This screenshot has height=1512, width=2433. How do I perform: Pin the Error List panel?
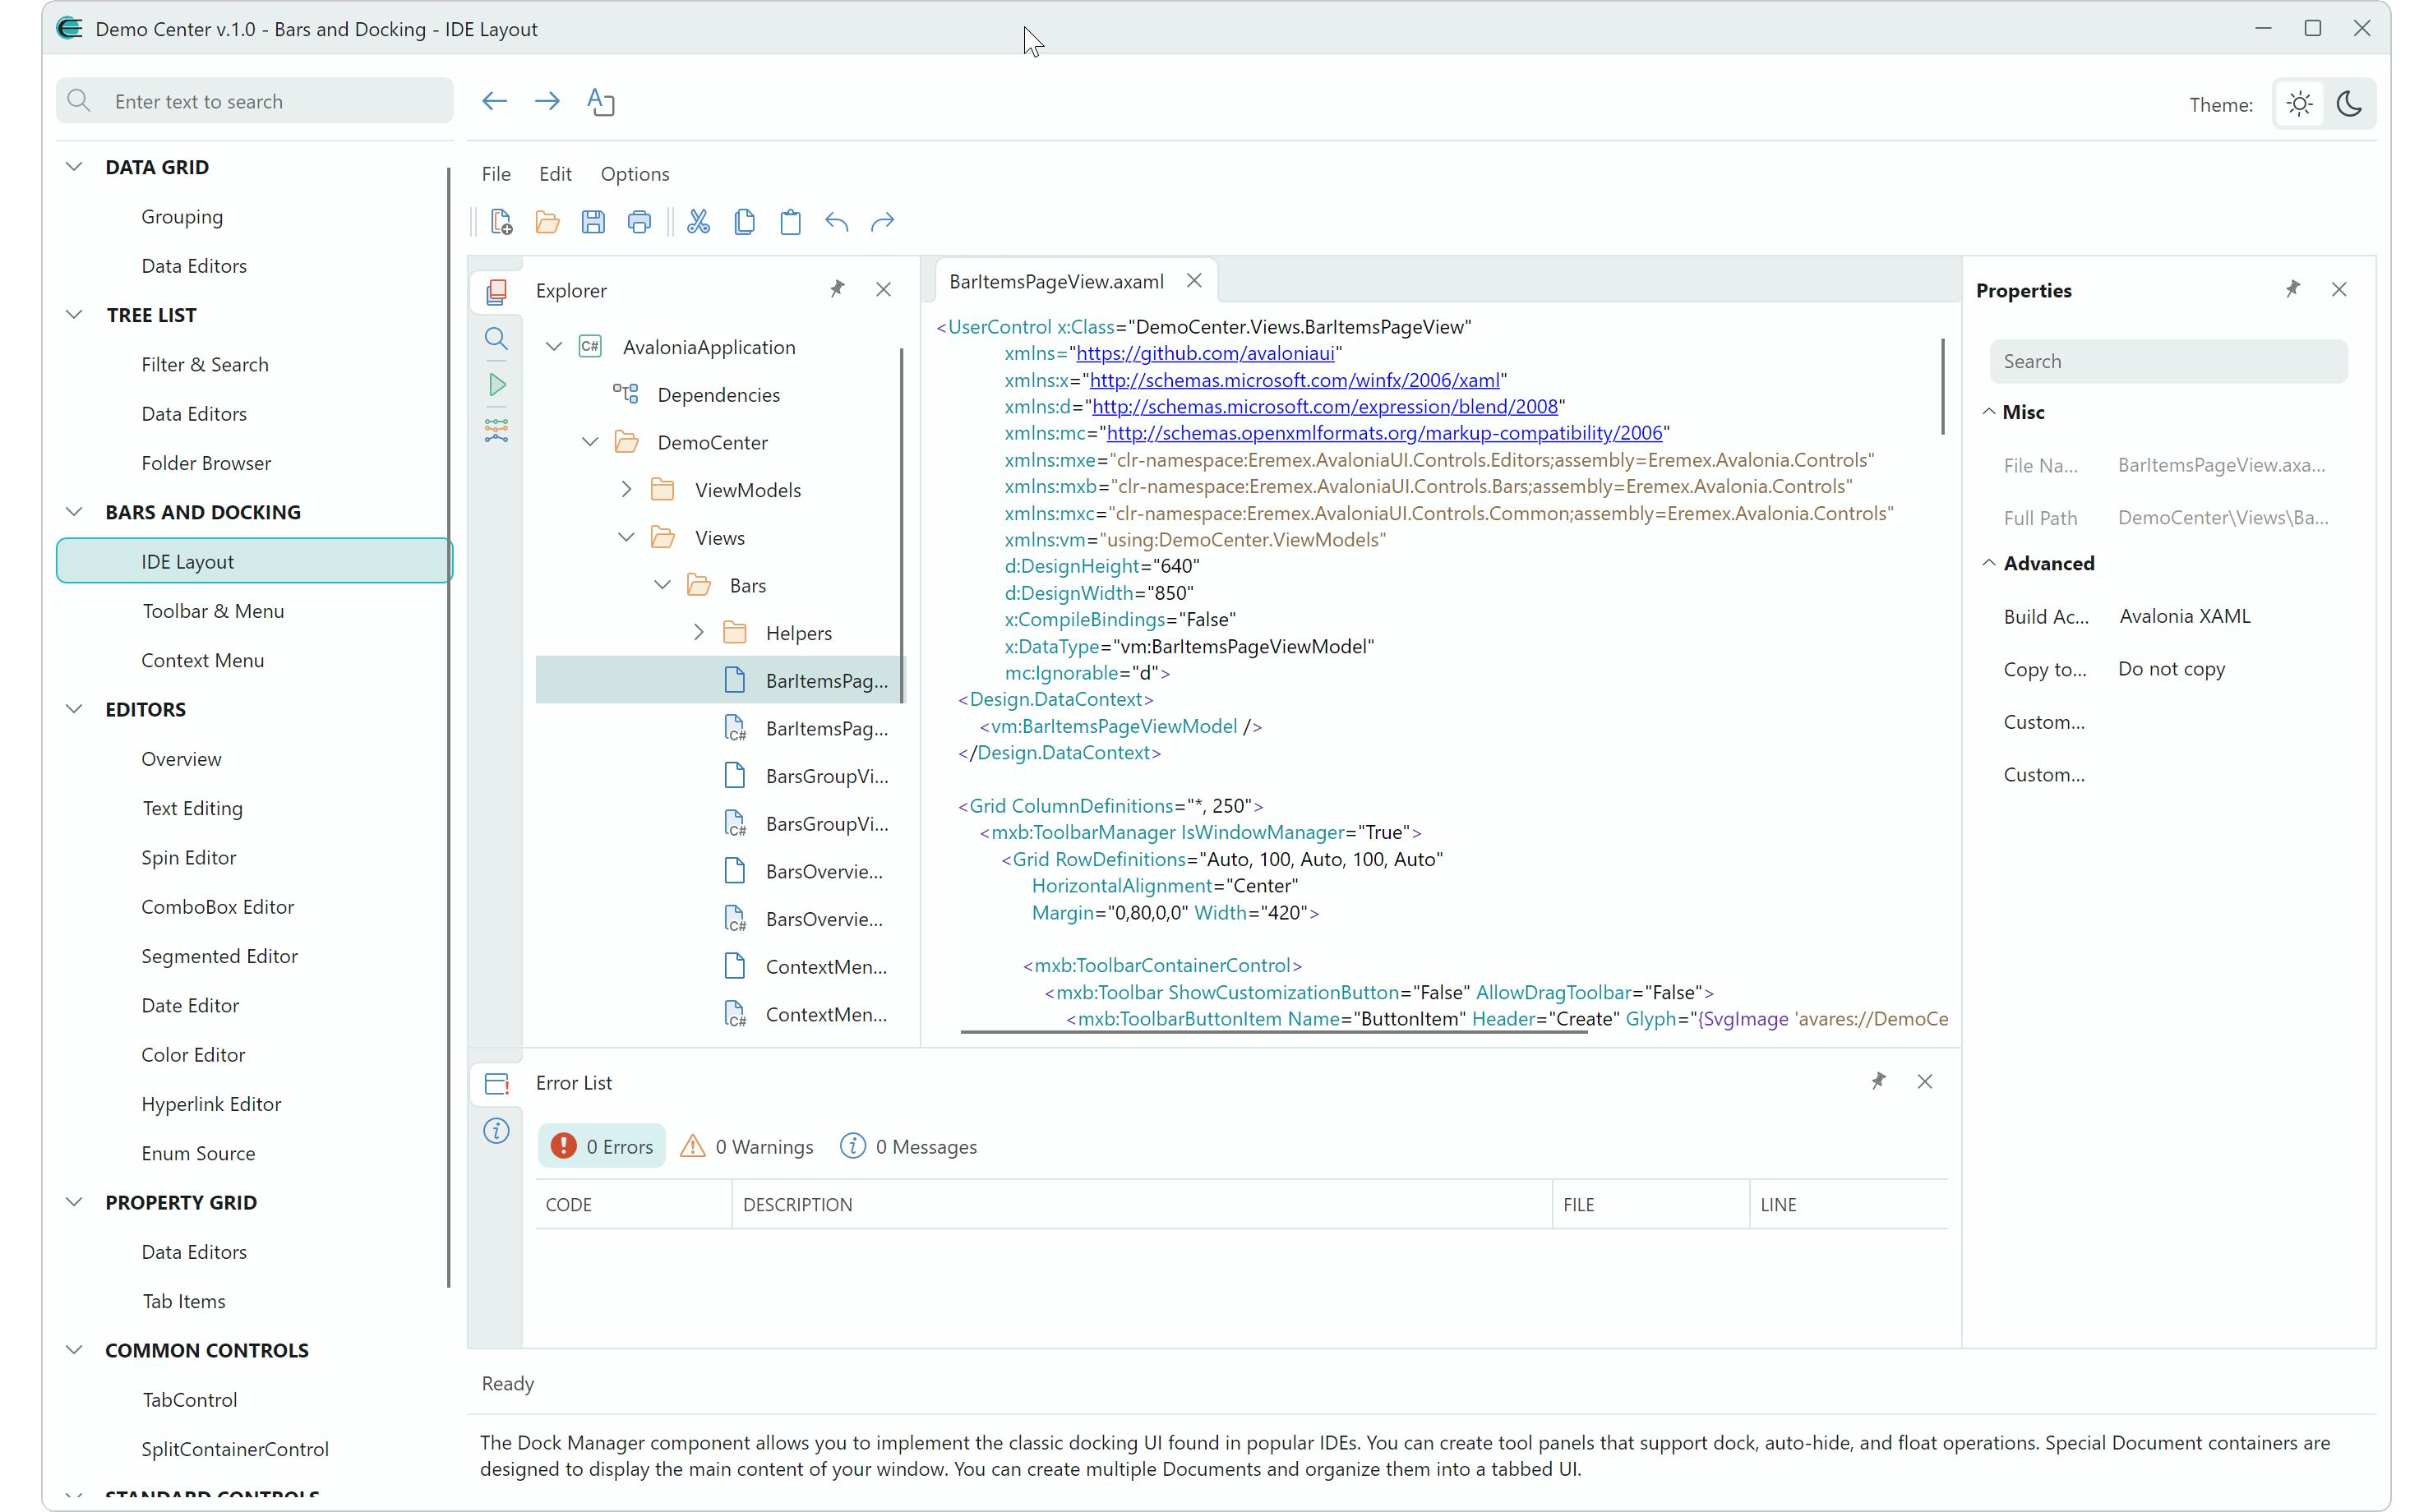pos(1878,1081)
